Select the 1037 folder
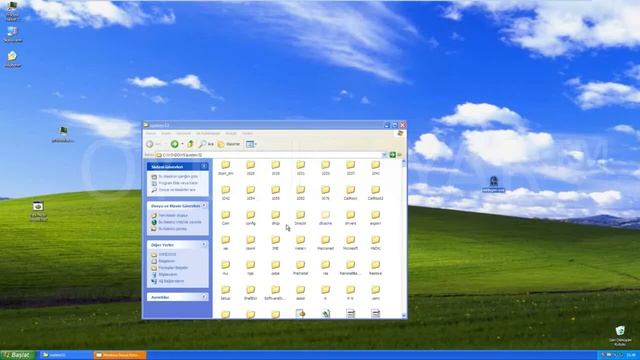640x360 pixels. 351,167
